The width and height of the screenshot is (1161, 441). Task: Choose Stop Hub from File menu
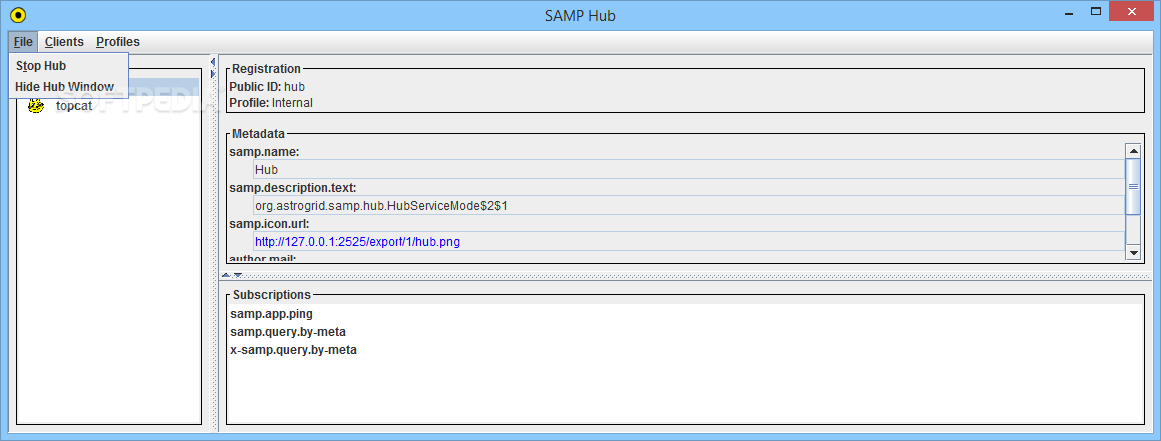pyautogui.click(x=69, y=66)
